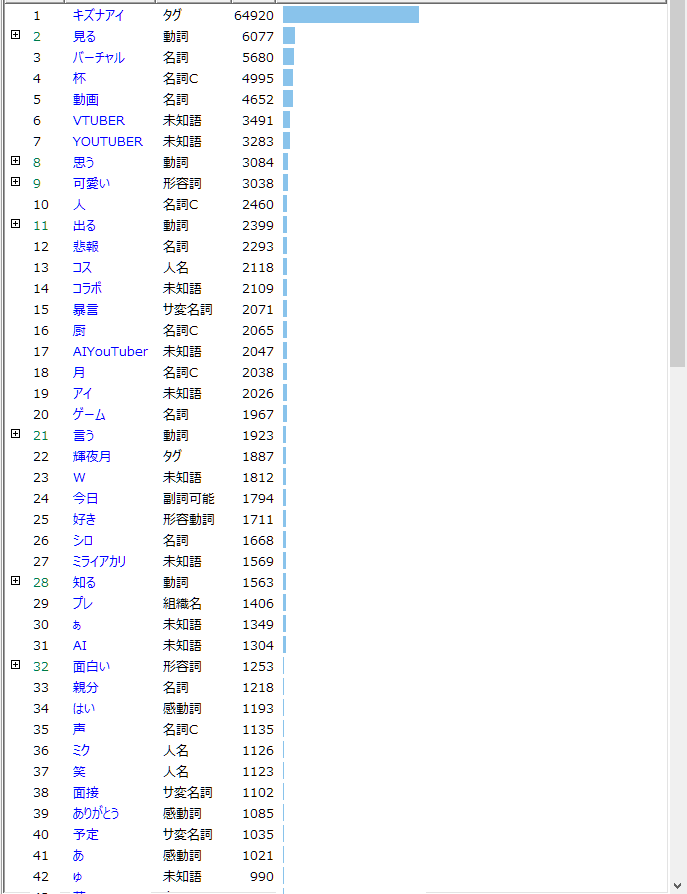Image resolution: width=687 pixels, height=894 pixels.
Task: Open the word ミライアカリ
Action: coord(99,562)
